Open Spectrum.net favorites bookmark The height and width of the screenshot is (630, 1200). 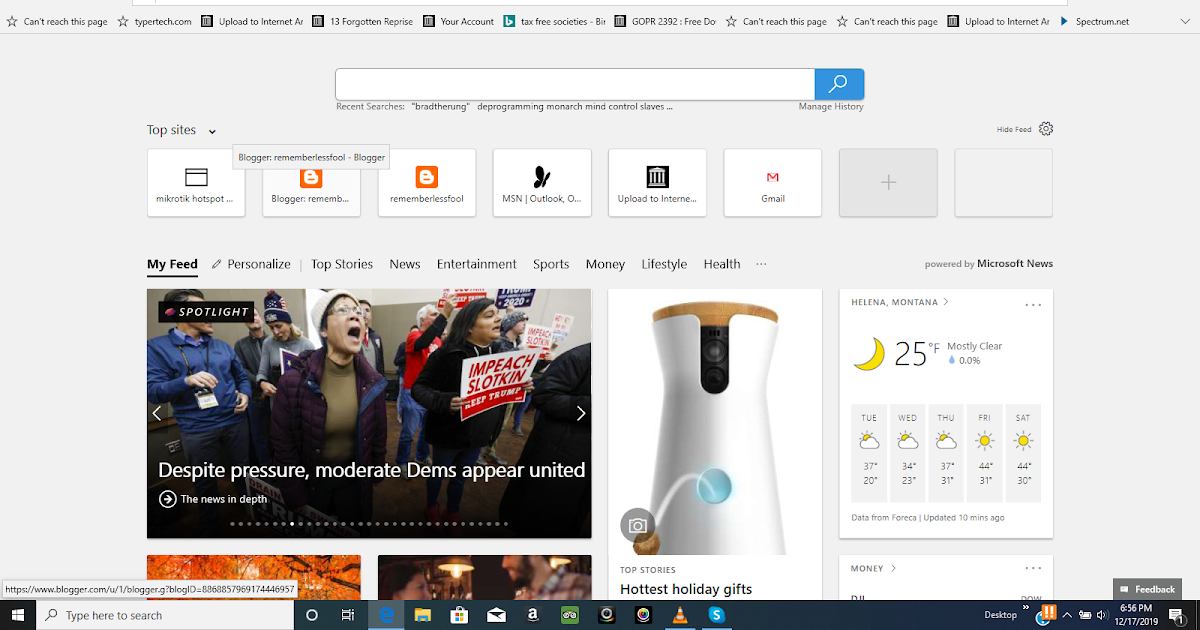click(1094, 21)
